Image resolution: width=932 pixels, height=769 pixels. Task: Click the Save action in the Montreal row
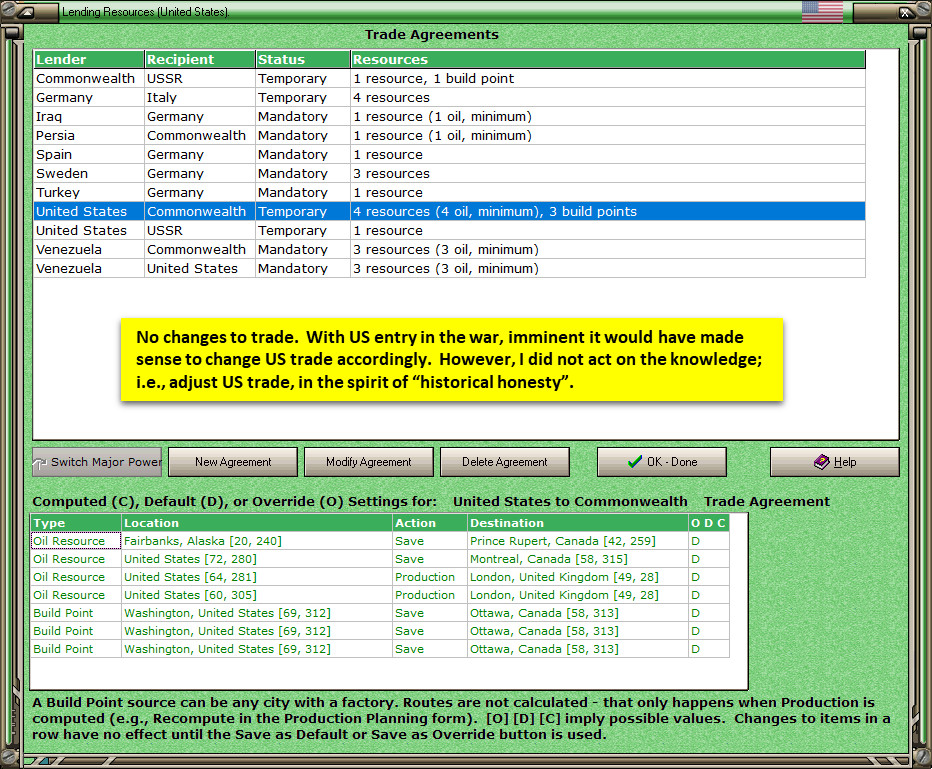(x=430, y=559)
